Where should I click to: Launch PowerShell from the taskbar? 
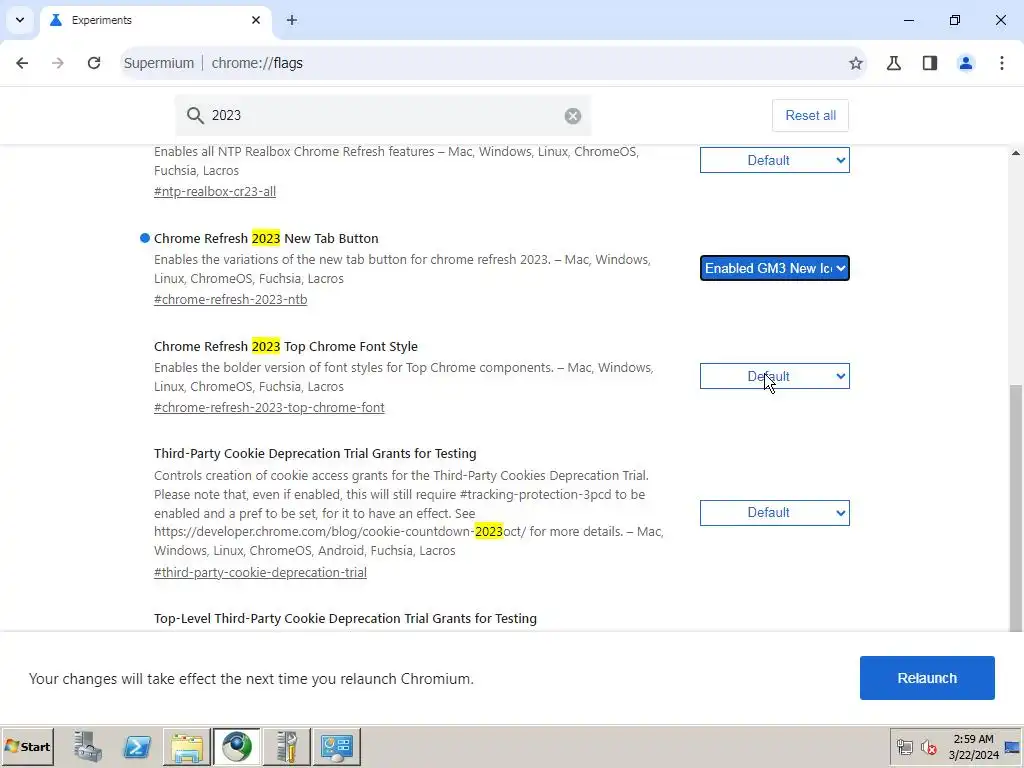137,746
